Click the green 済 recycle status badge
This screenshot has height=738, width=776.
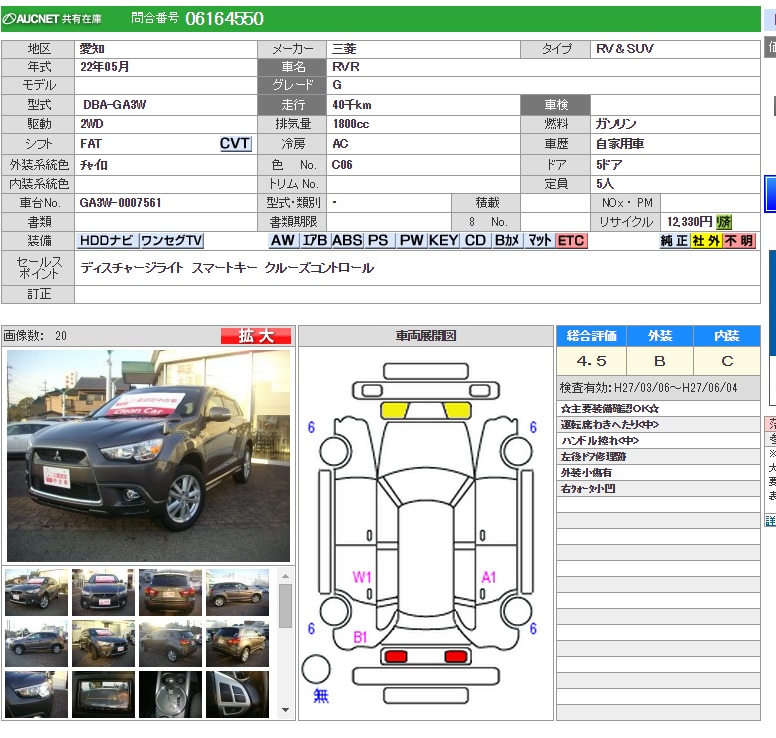(x=724, y=222)
